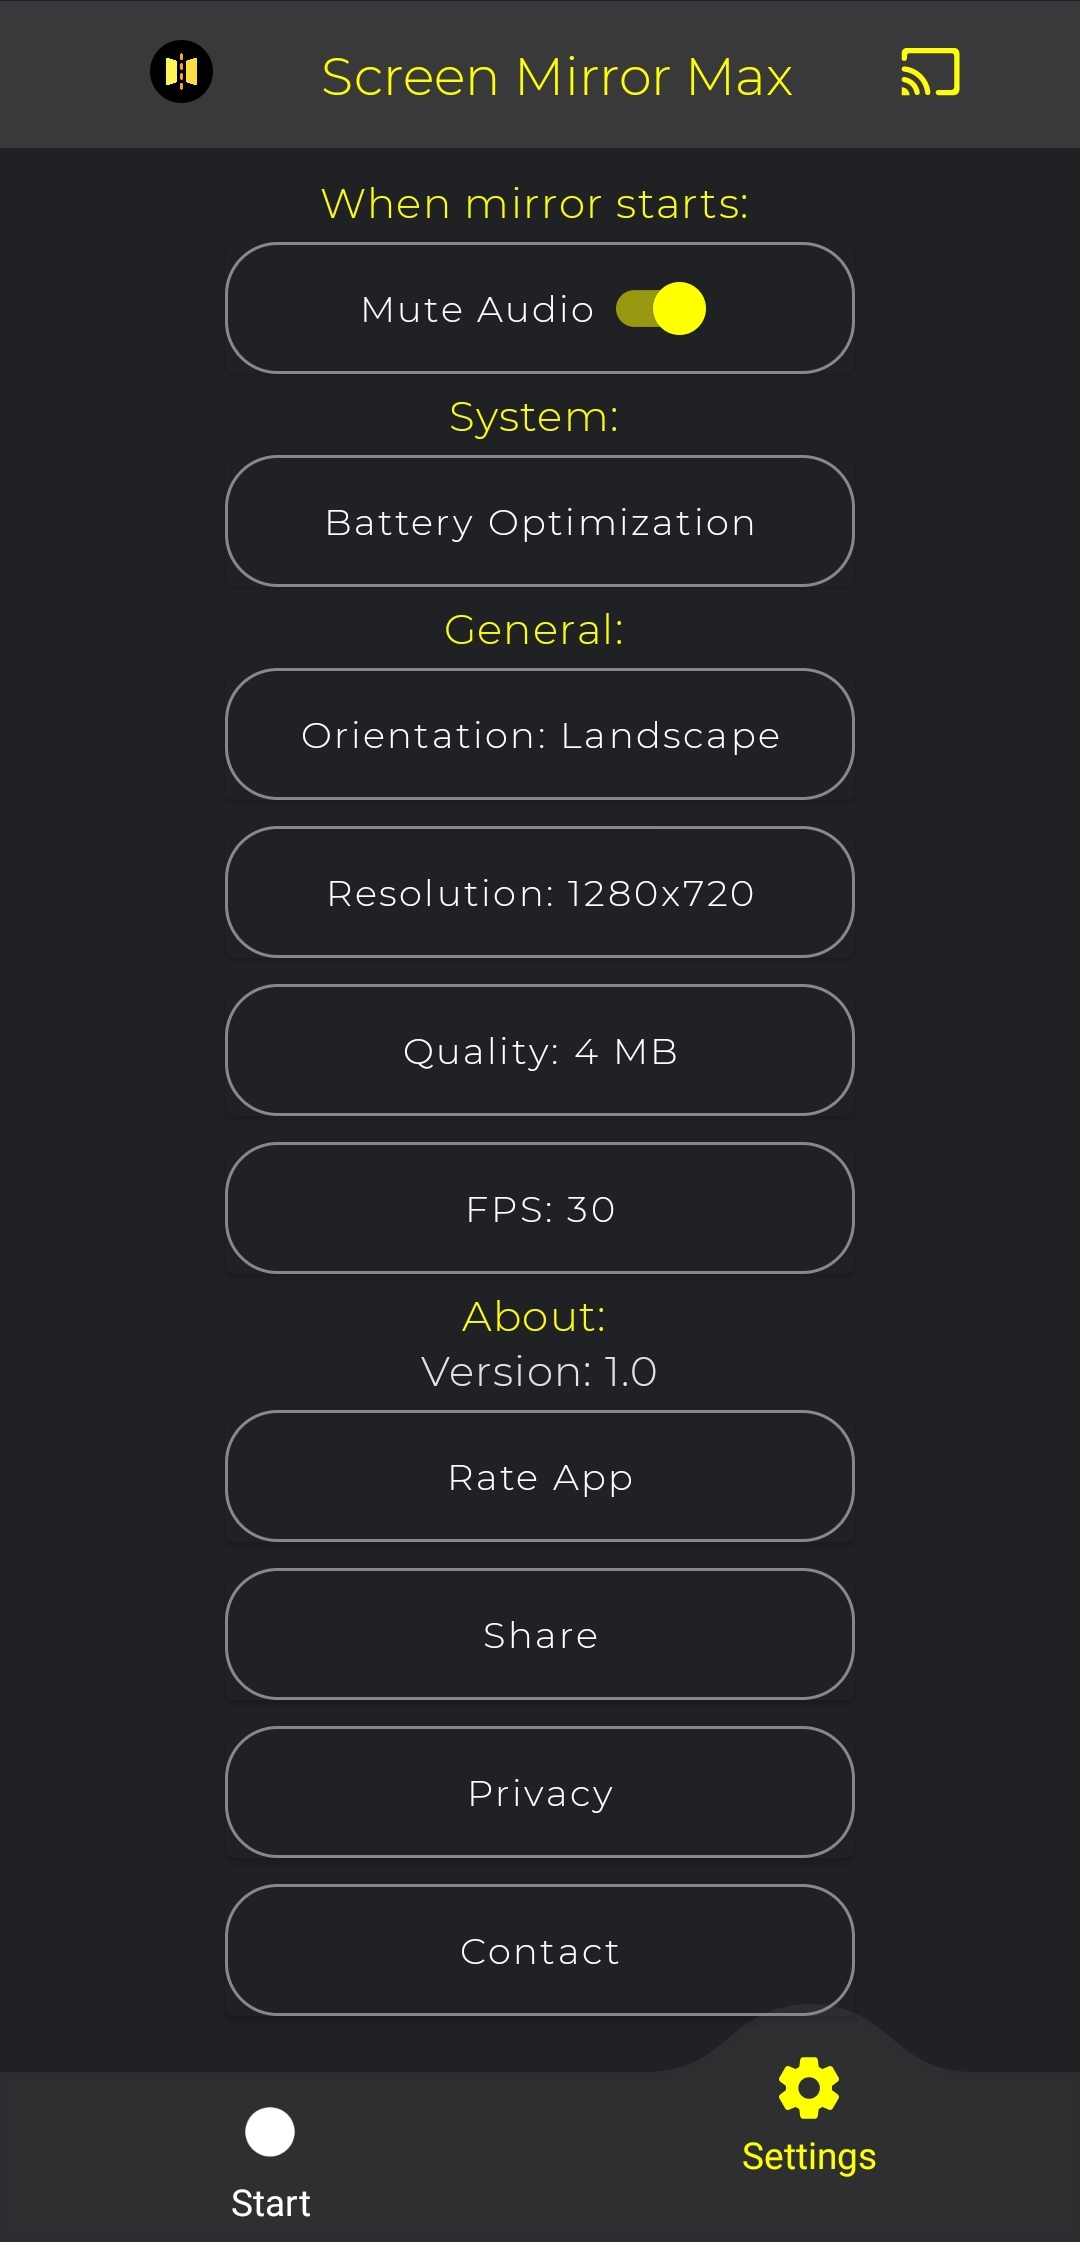This screenshot has height=2242, width=1080.
Task: Open the Orientation: Landscape selector
Action: [x=540, y=735]
